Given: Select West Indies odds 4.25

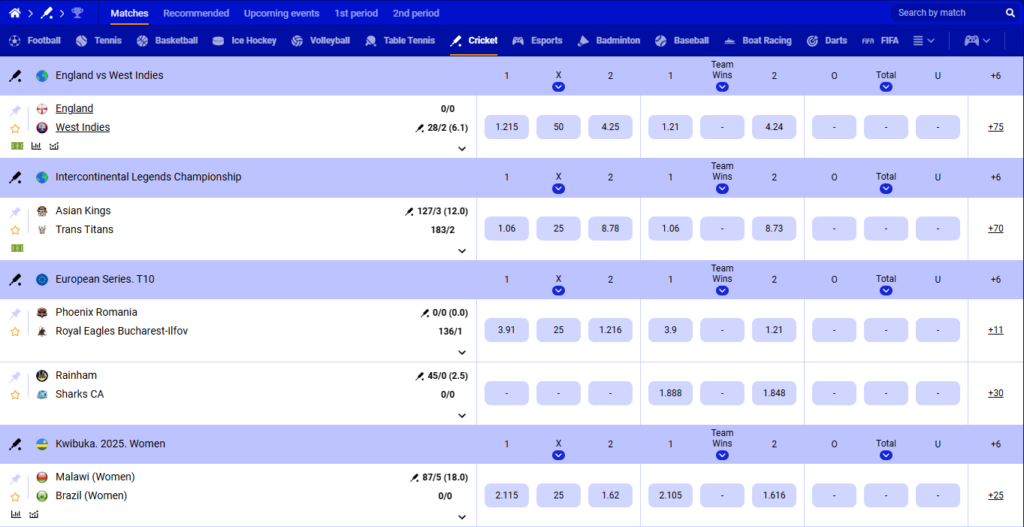Looking at the screenshot, I should pos(611,127).
